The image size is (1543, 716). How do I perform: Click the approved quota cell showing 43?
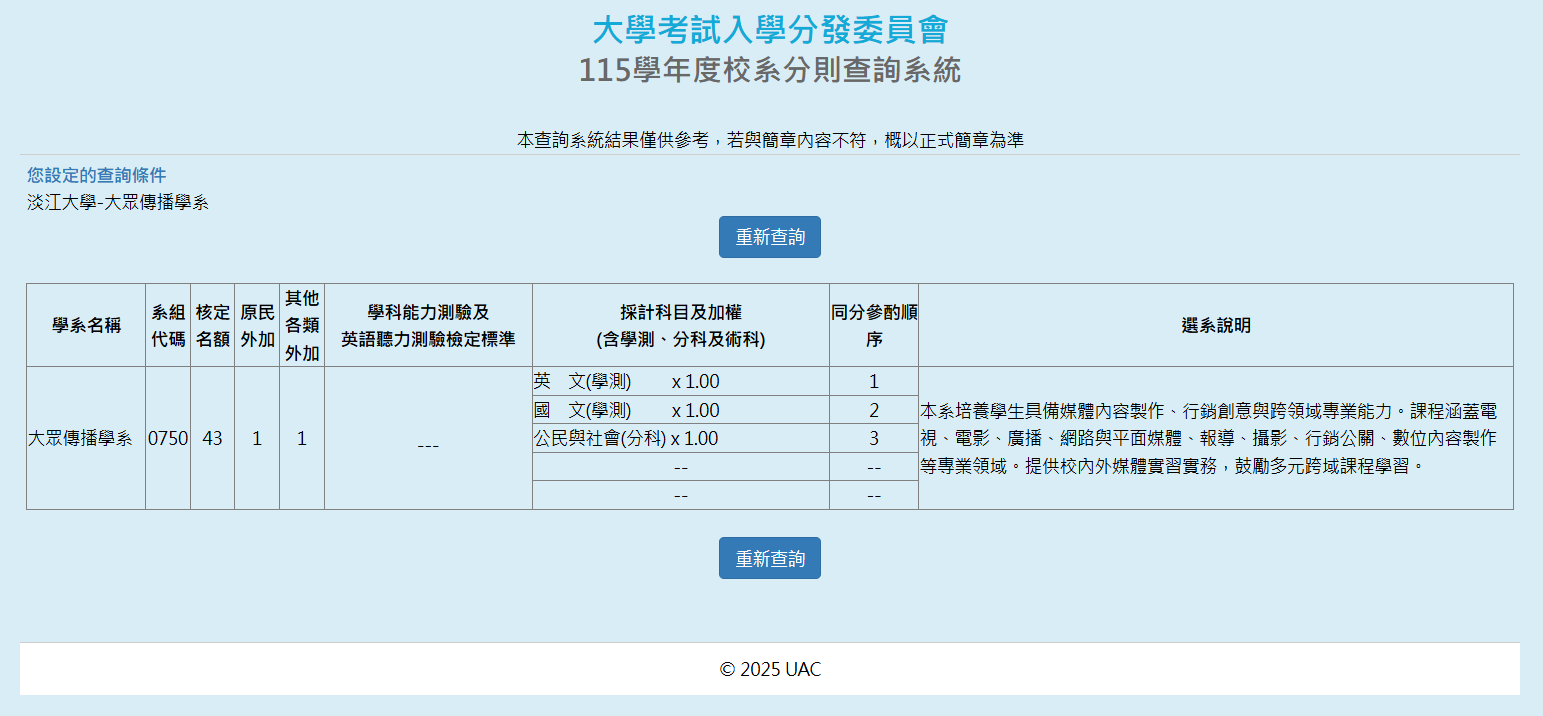(x=212, y=438)
